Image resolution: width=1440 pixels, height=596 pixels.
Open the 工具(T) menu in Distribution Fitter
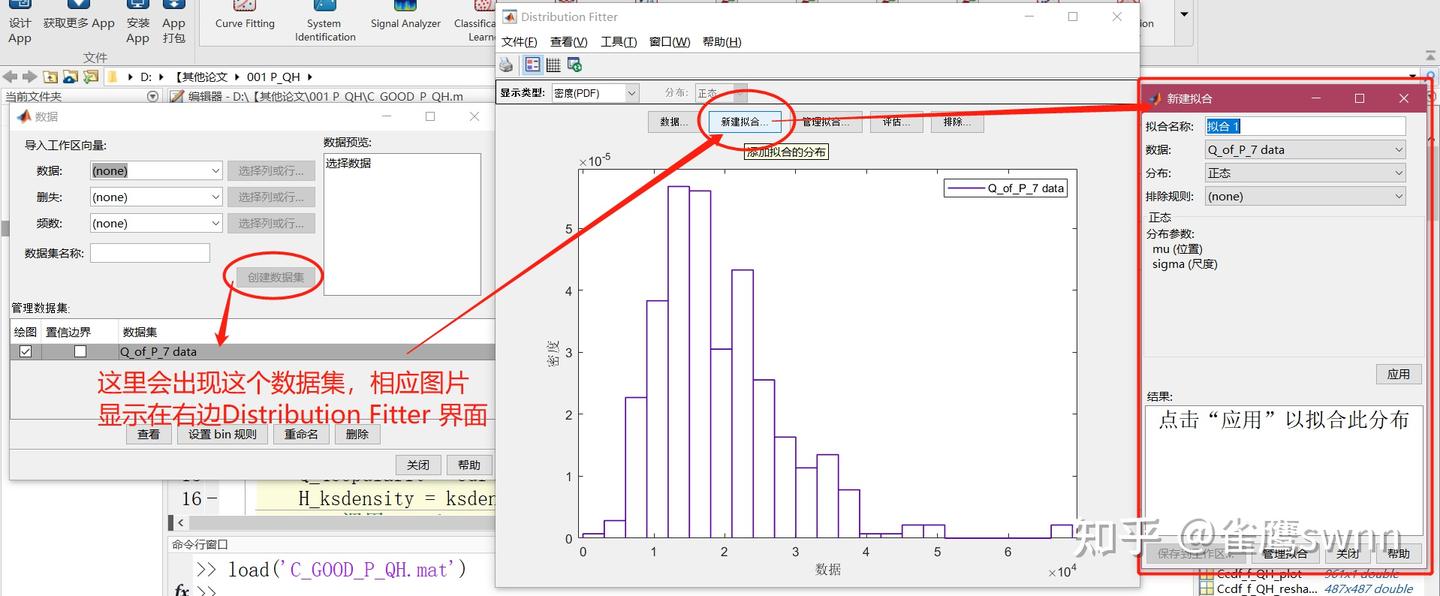coord(618,42)
